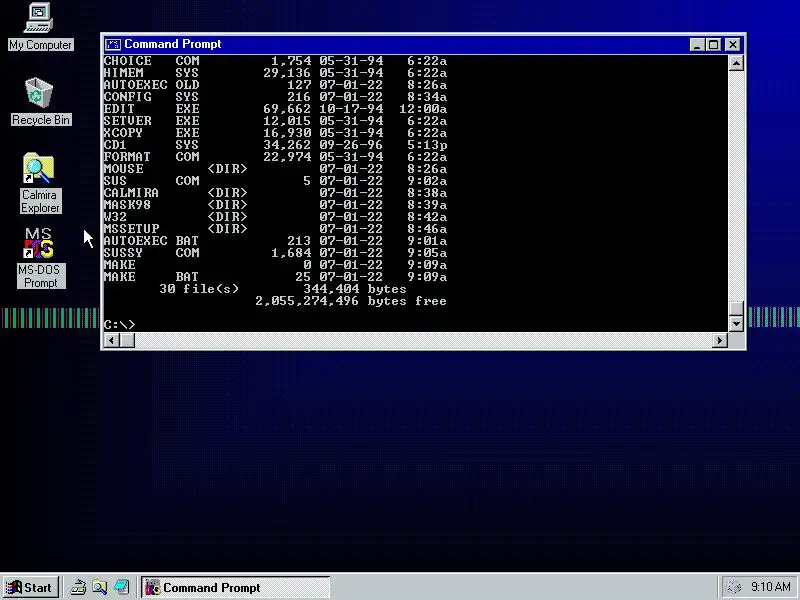Click the W32 directory row
The width and height of the screenshot is (800, 600).
[275, 217]
